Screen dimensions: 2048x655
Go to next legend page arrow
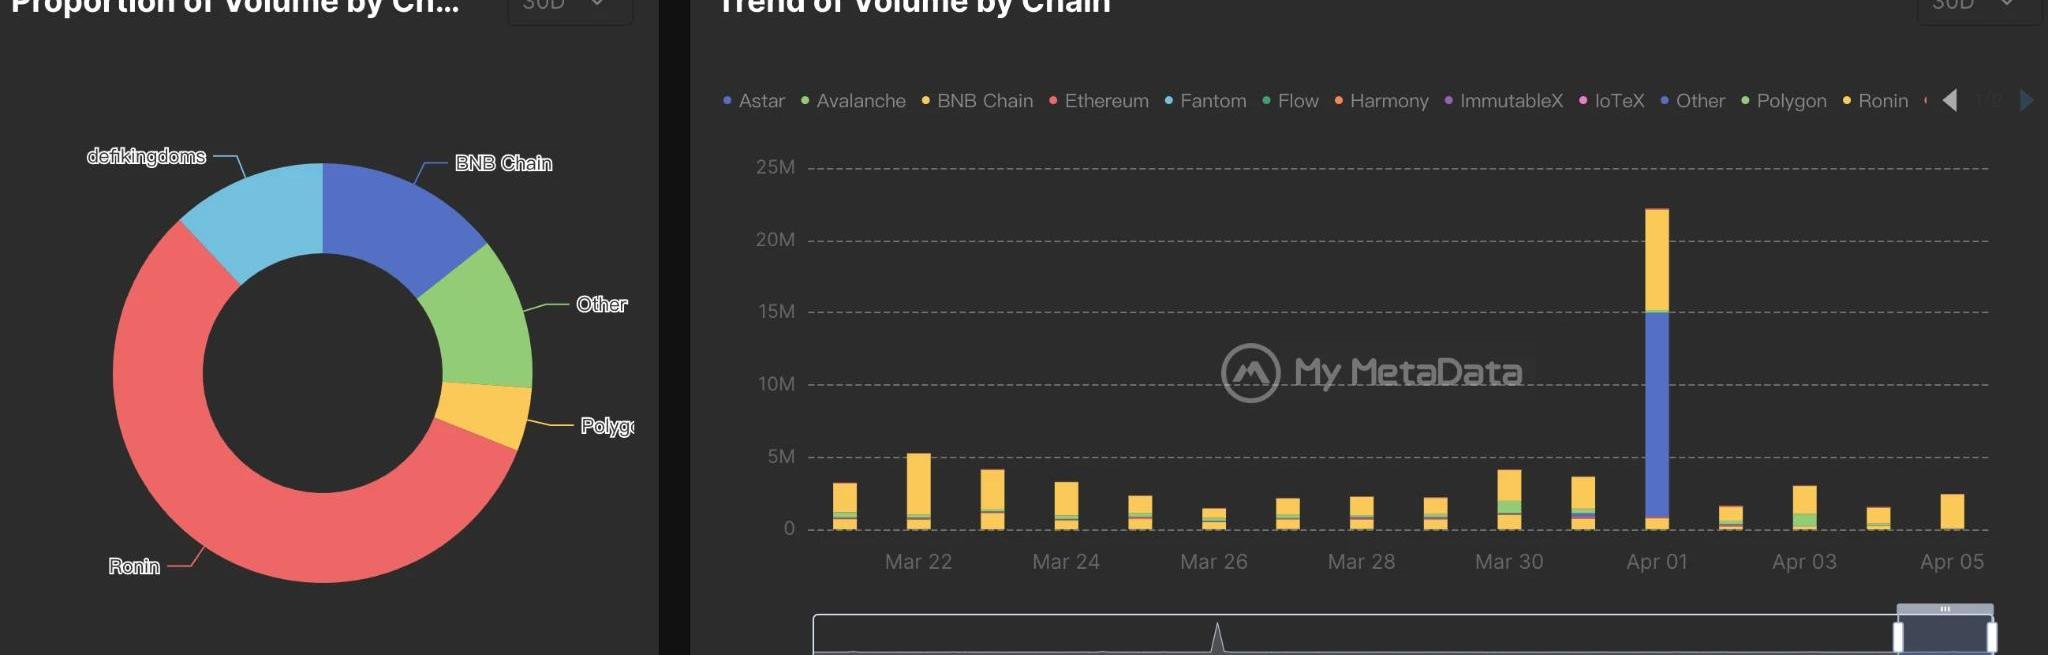[2027, 100]
